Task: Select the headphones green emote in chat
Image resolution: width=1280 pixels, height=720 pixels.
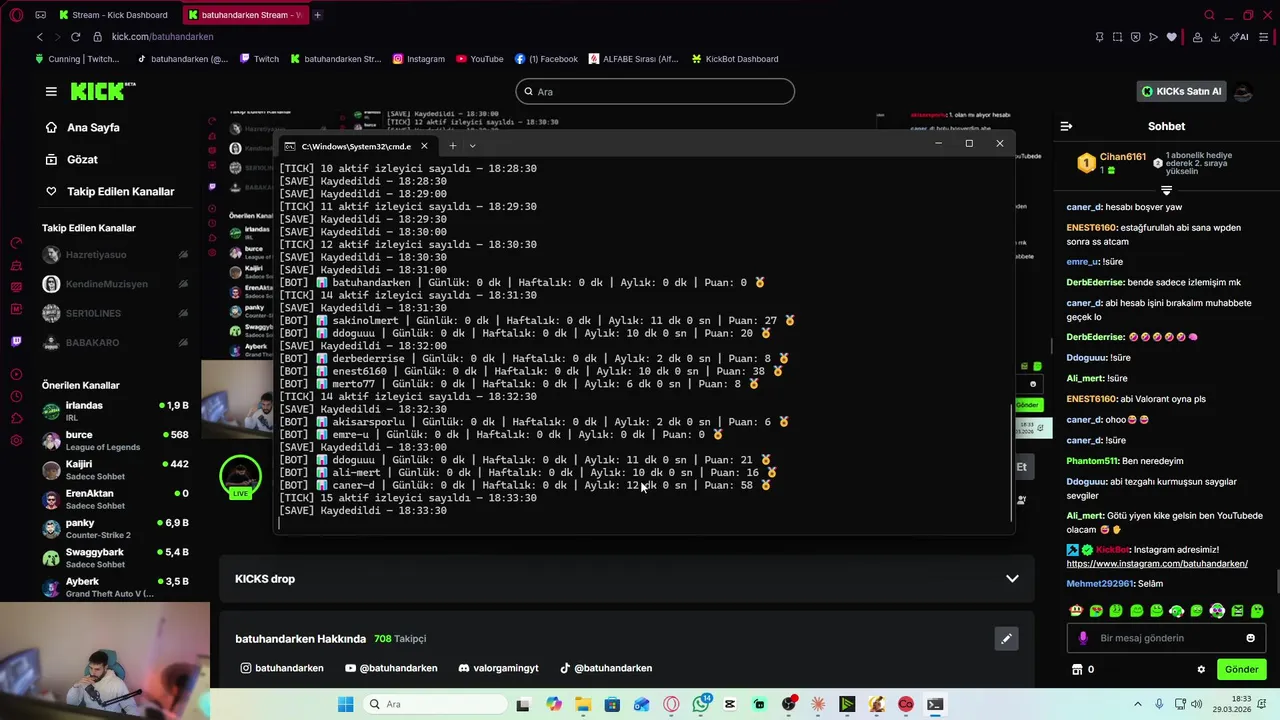Action: (x=1177, y=611)
